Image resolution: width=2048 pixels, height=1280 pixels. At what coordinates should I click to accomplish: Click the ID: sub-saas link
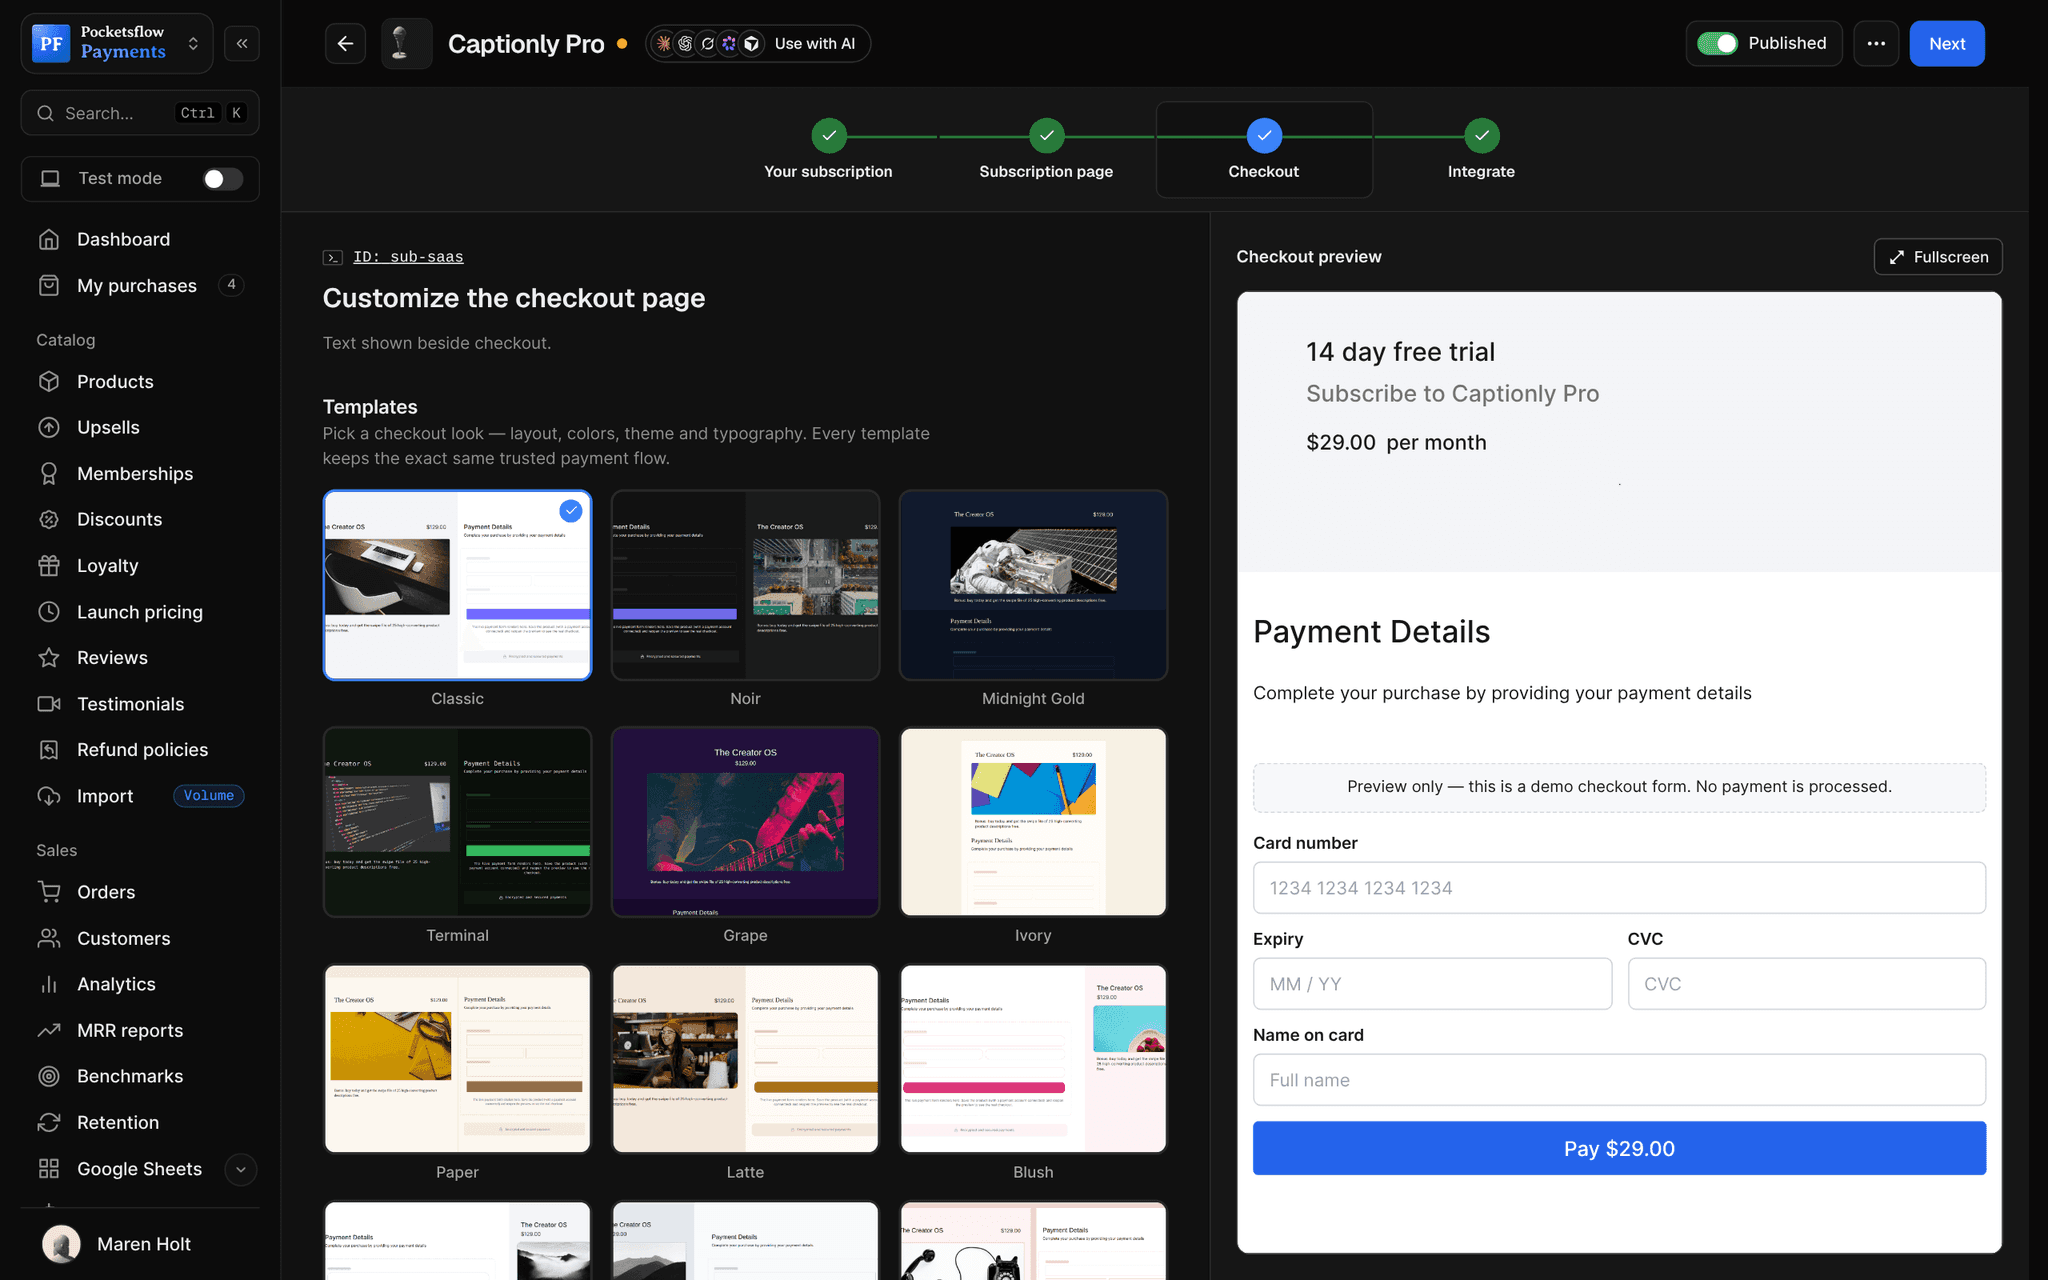pyautogui.click(x=408, y=257)
